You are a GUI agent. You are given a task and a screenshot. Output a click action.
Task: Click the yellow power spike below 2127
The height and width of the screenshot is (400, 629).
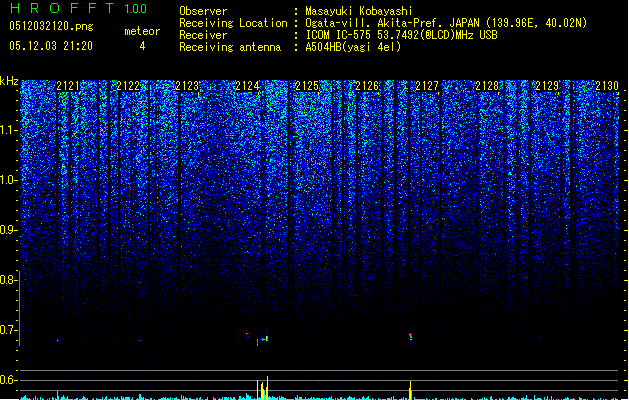coord(410,390)
